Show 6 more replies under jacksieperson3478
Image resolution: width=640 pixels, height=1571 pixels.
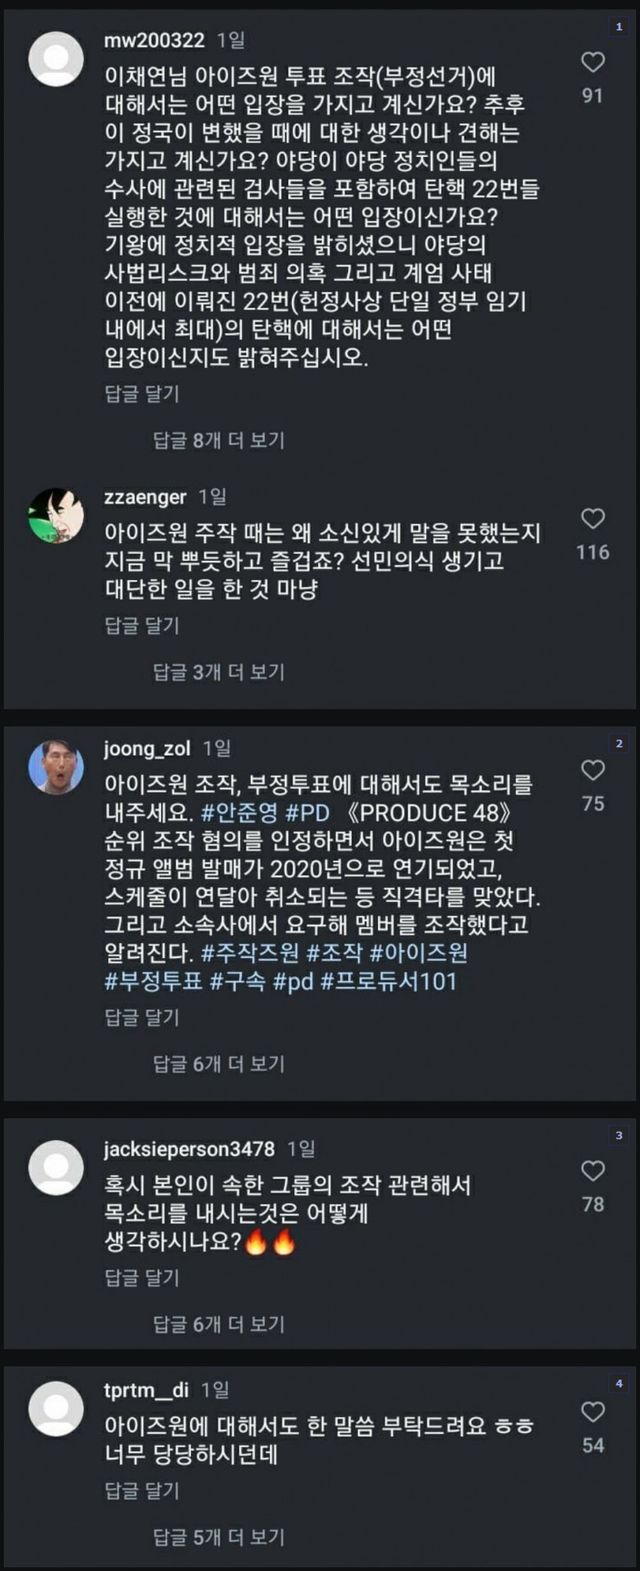pyautogui.click(x=219, y=1324)
